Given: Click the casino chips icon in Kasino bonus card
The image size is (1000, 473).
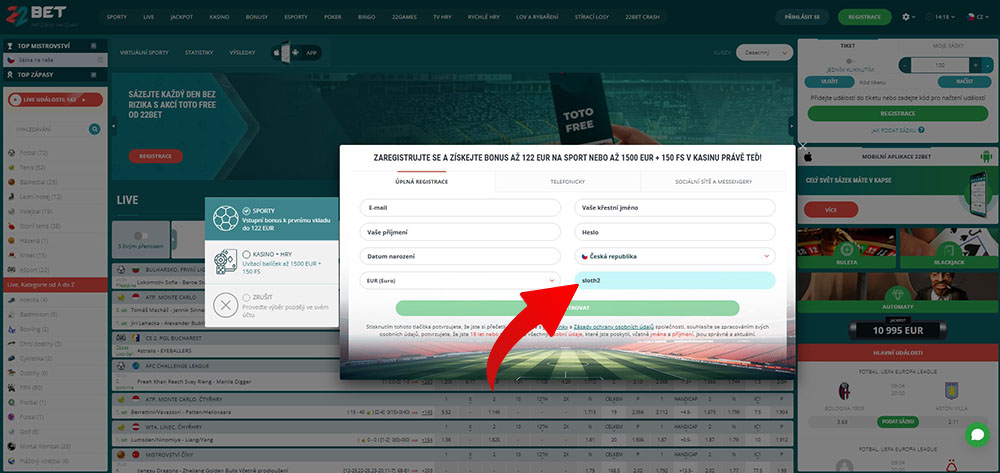Looking at the screenshot, I should click(225, 263).
